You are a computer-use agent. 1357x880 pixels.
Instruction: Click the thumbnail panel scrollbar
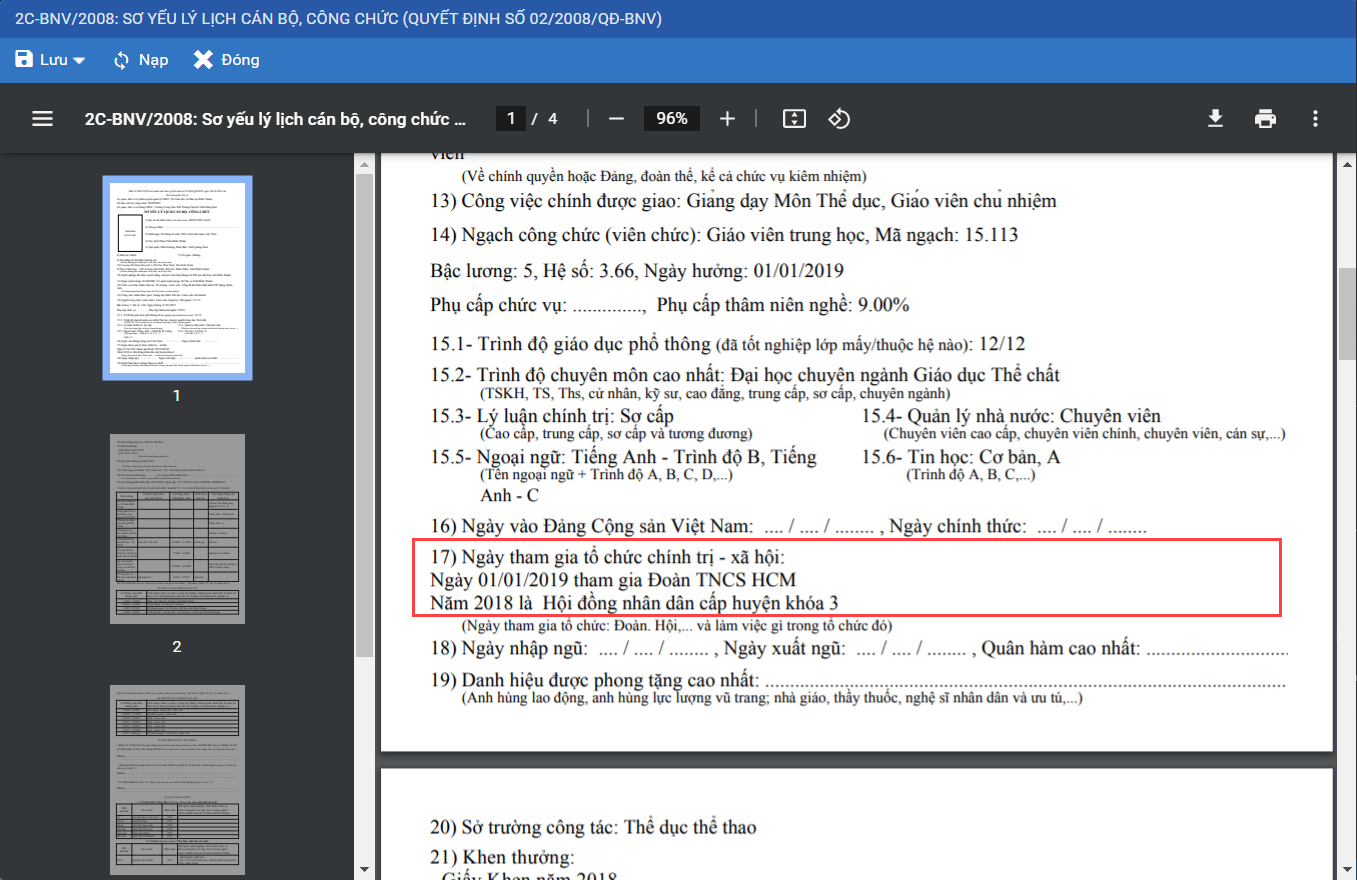pyautogui.click(x=363, y=400)
